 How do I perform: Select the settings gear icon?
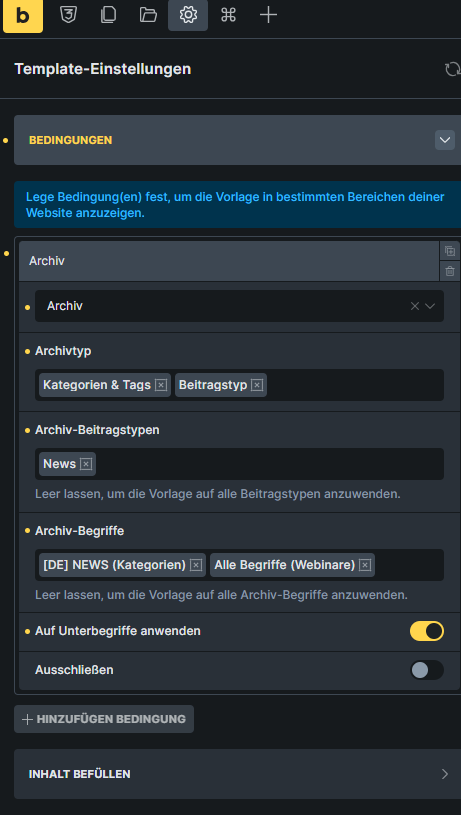click(188, 15)
